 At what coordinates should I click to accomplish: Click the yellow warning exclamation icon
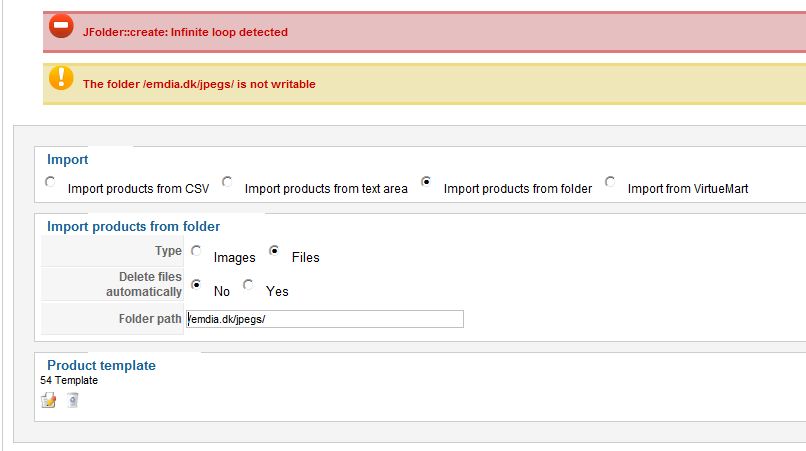tap(61, 78)
